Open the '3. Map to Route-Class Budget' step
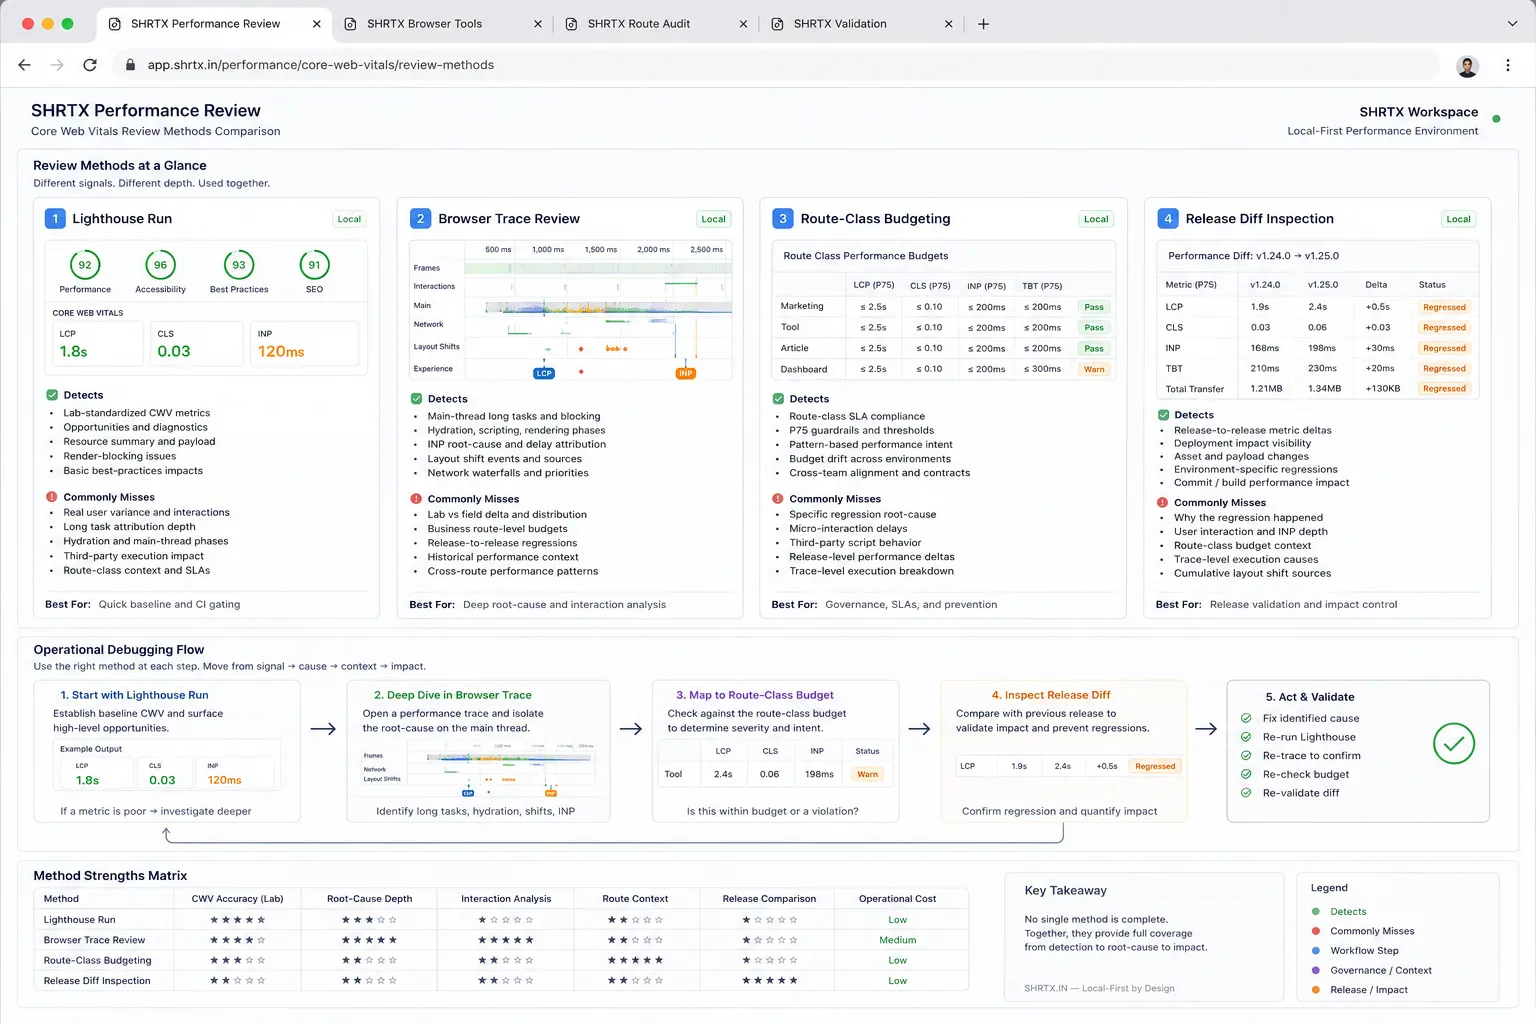The height and width of the screenshot is (1024, 1536). [x=775, y=752]
